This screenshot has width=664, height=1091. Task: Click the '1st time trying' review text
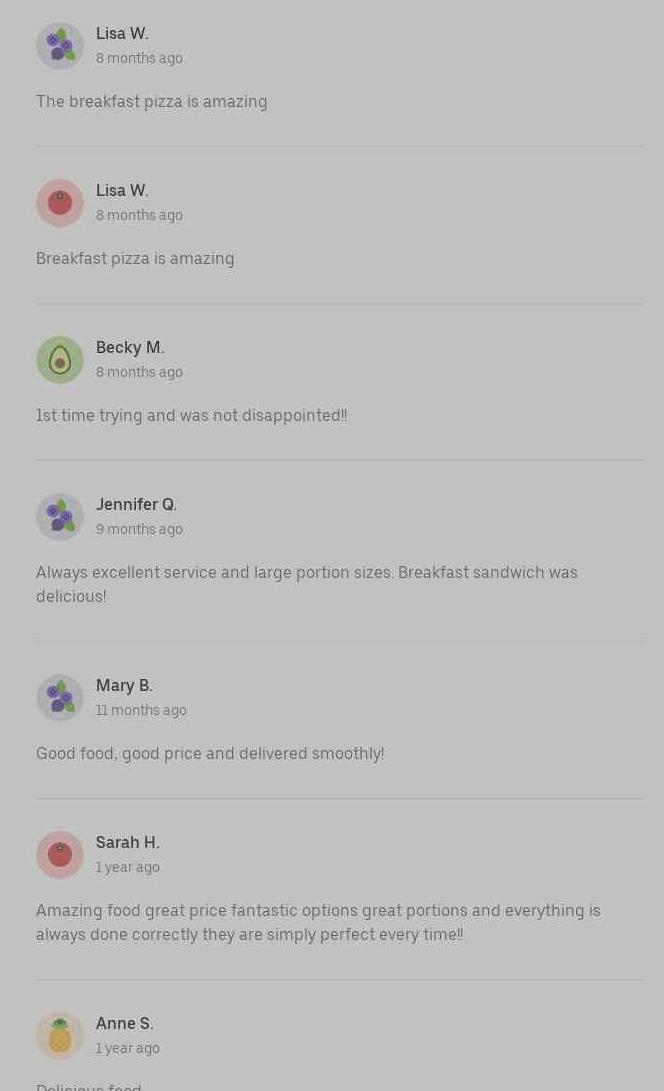tap(191, 415)
